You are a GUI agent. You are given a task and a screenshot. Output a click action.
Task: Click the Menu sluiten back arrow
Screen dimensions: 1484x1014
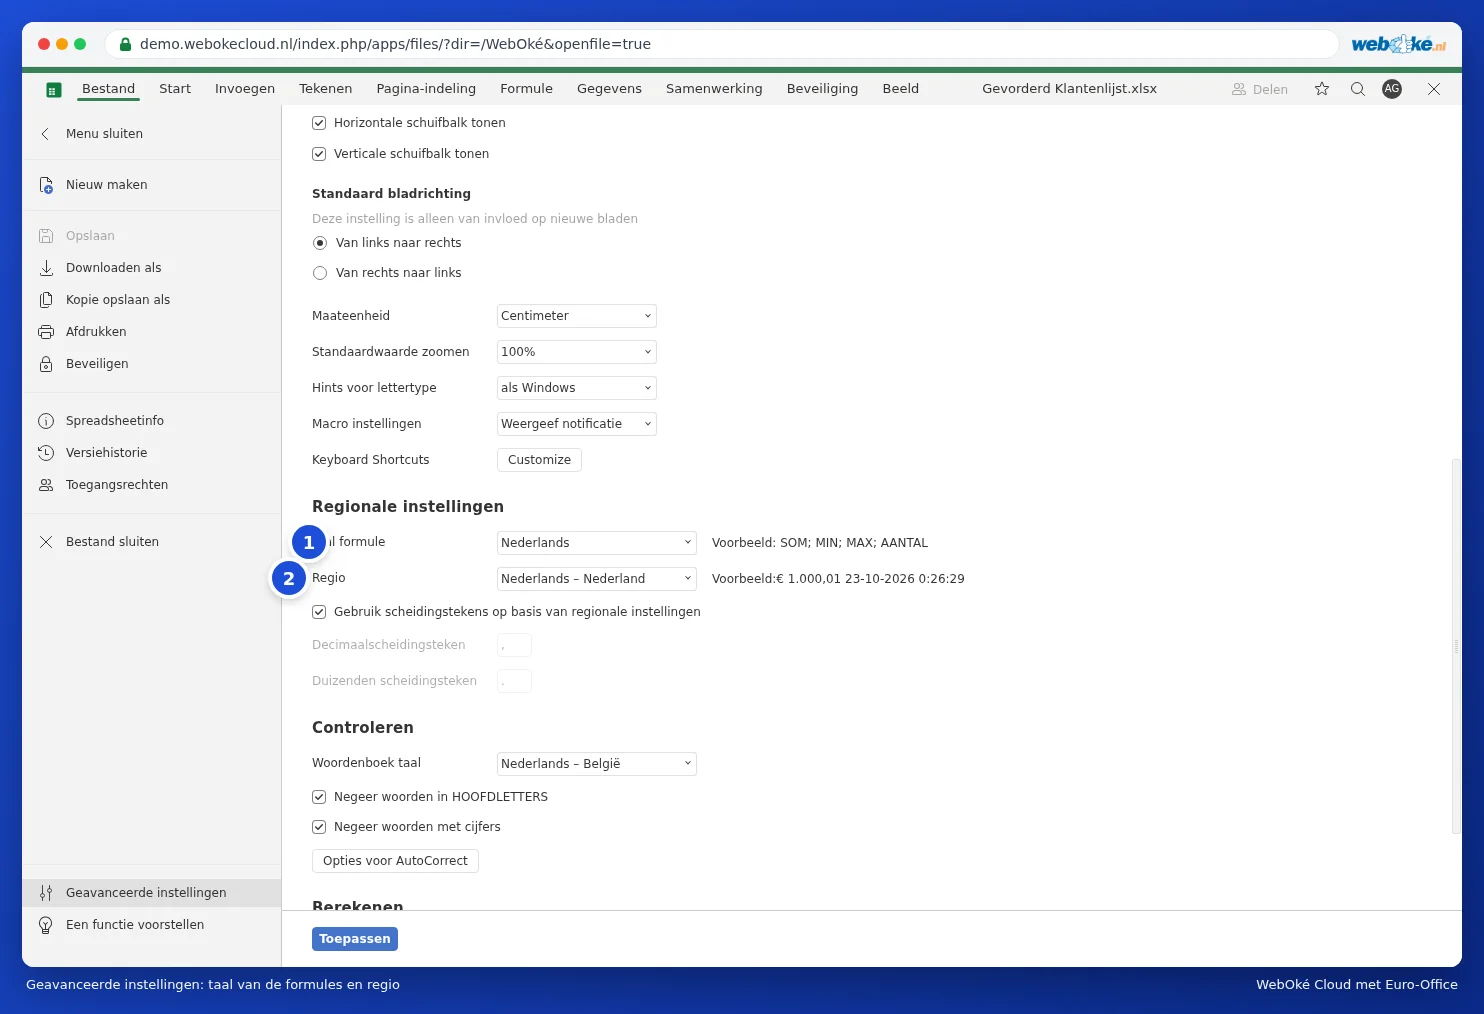point(45,134)
